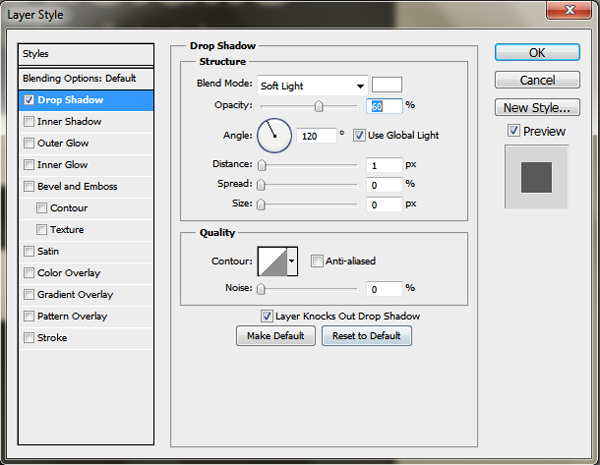Enable the Inner Shadow checkbox
The image size is (600, 465).
29,122
